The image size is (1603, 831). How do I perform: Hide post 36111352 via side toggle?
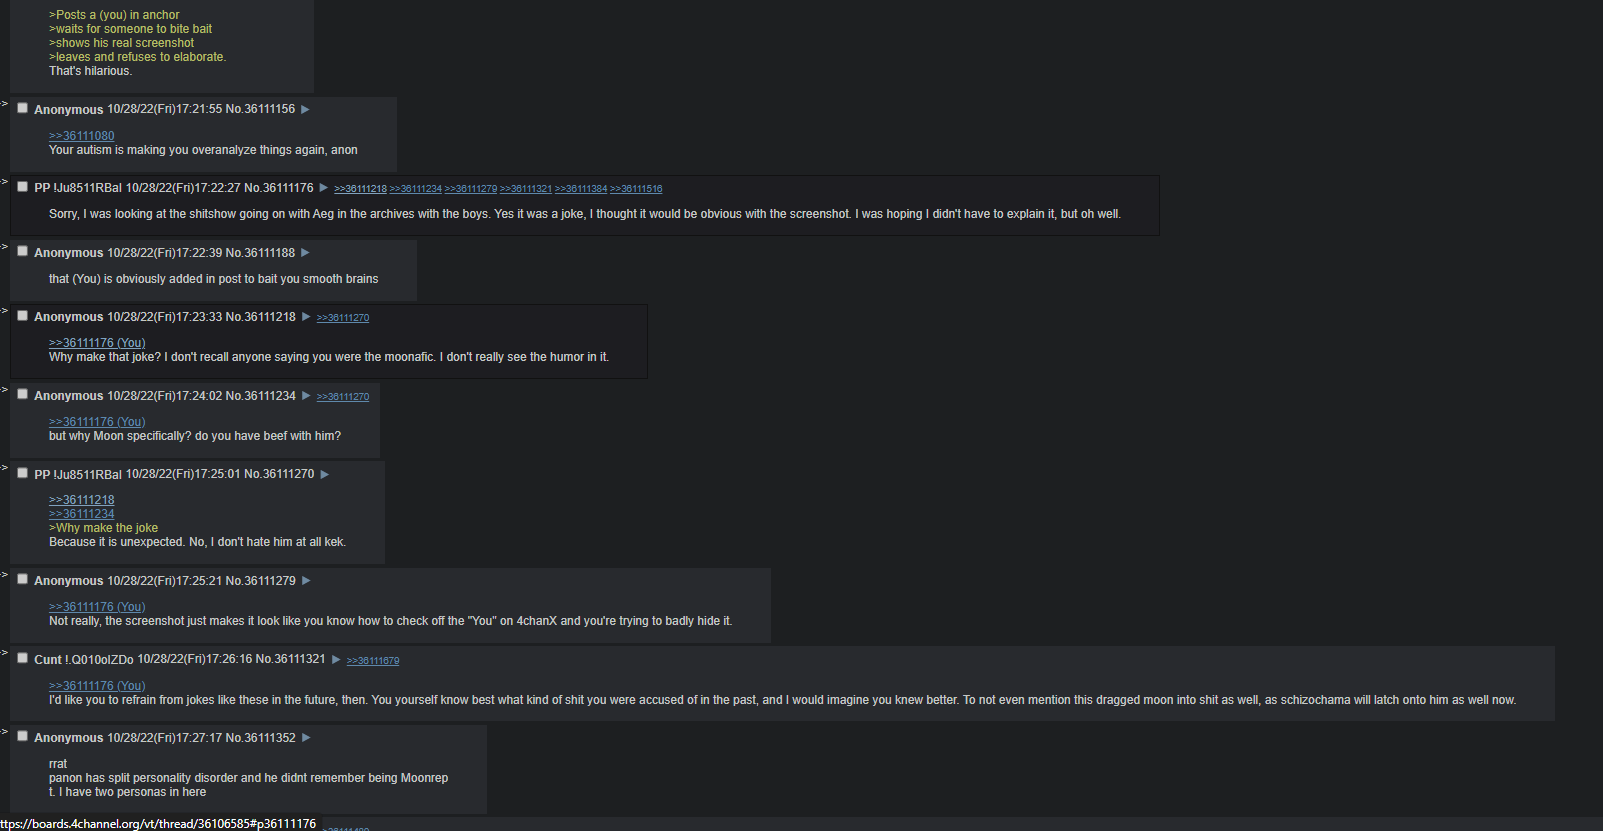coord(4,732)
